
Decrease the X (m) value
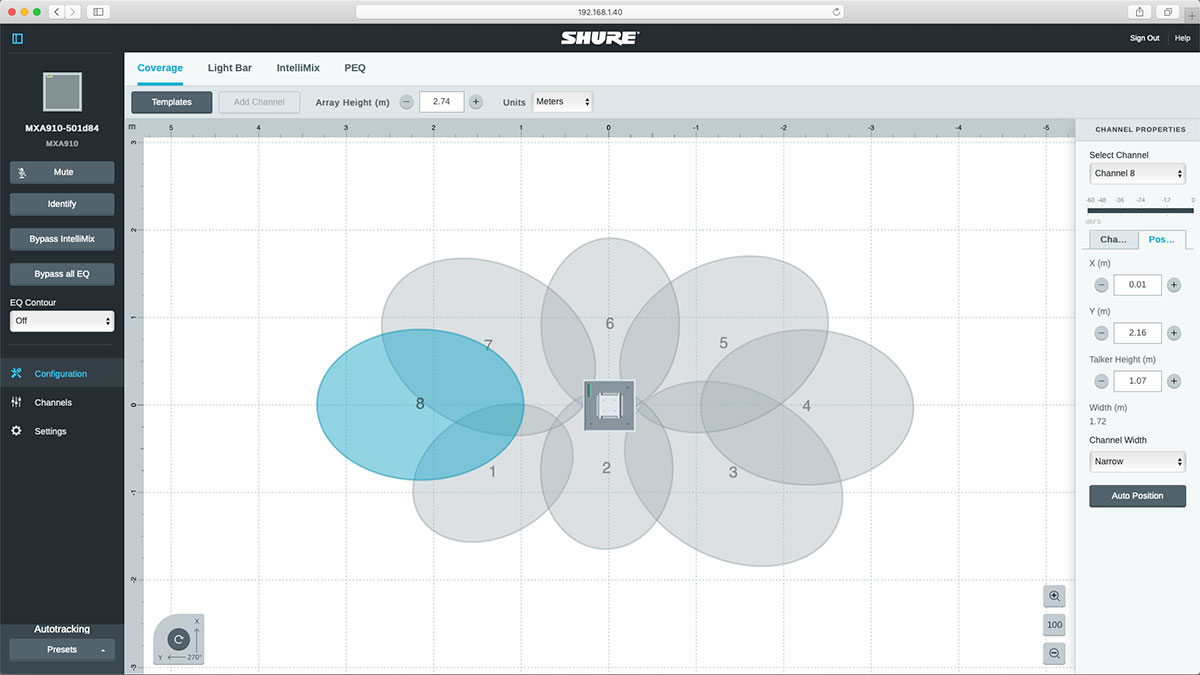pyautogui.click(x=1101, y=285)
